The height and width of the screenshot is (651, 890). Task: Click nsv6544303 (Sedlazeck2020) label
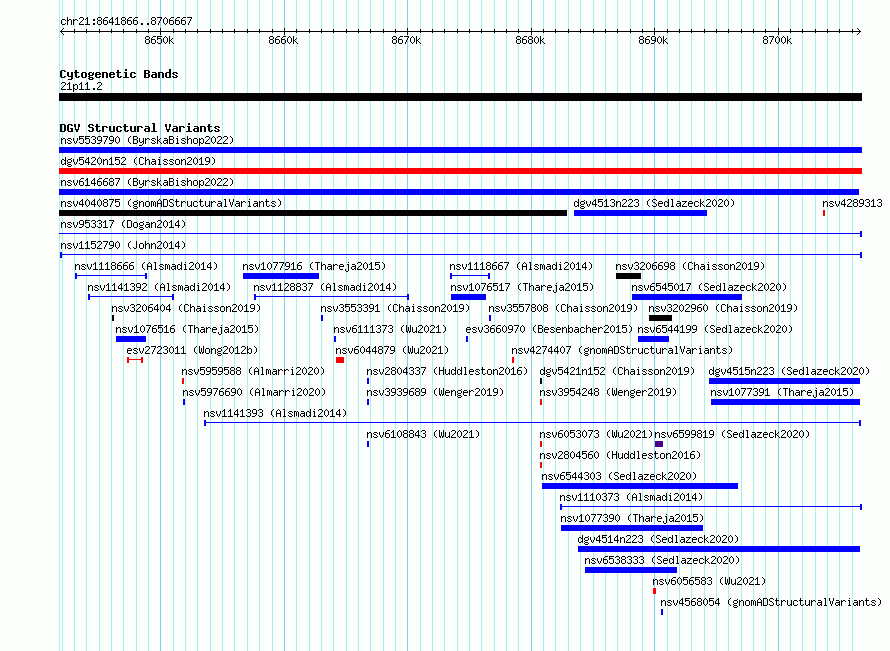619,476
